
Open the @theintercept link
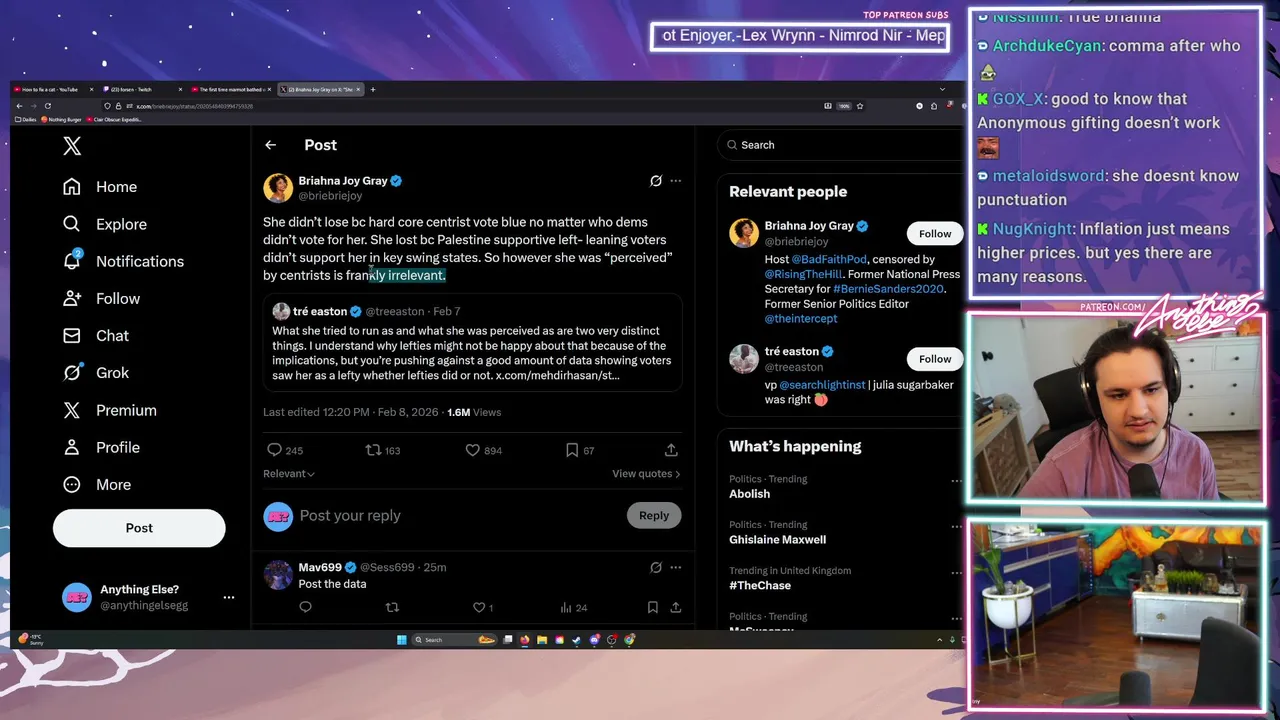801,318
